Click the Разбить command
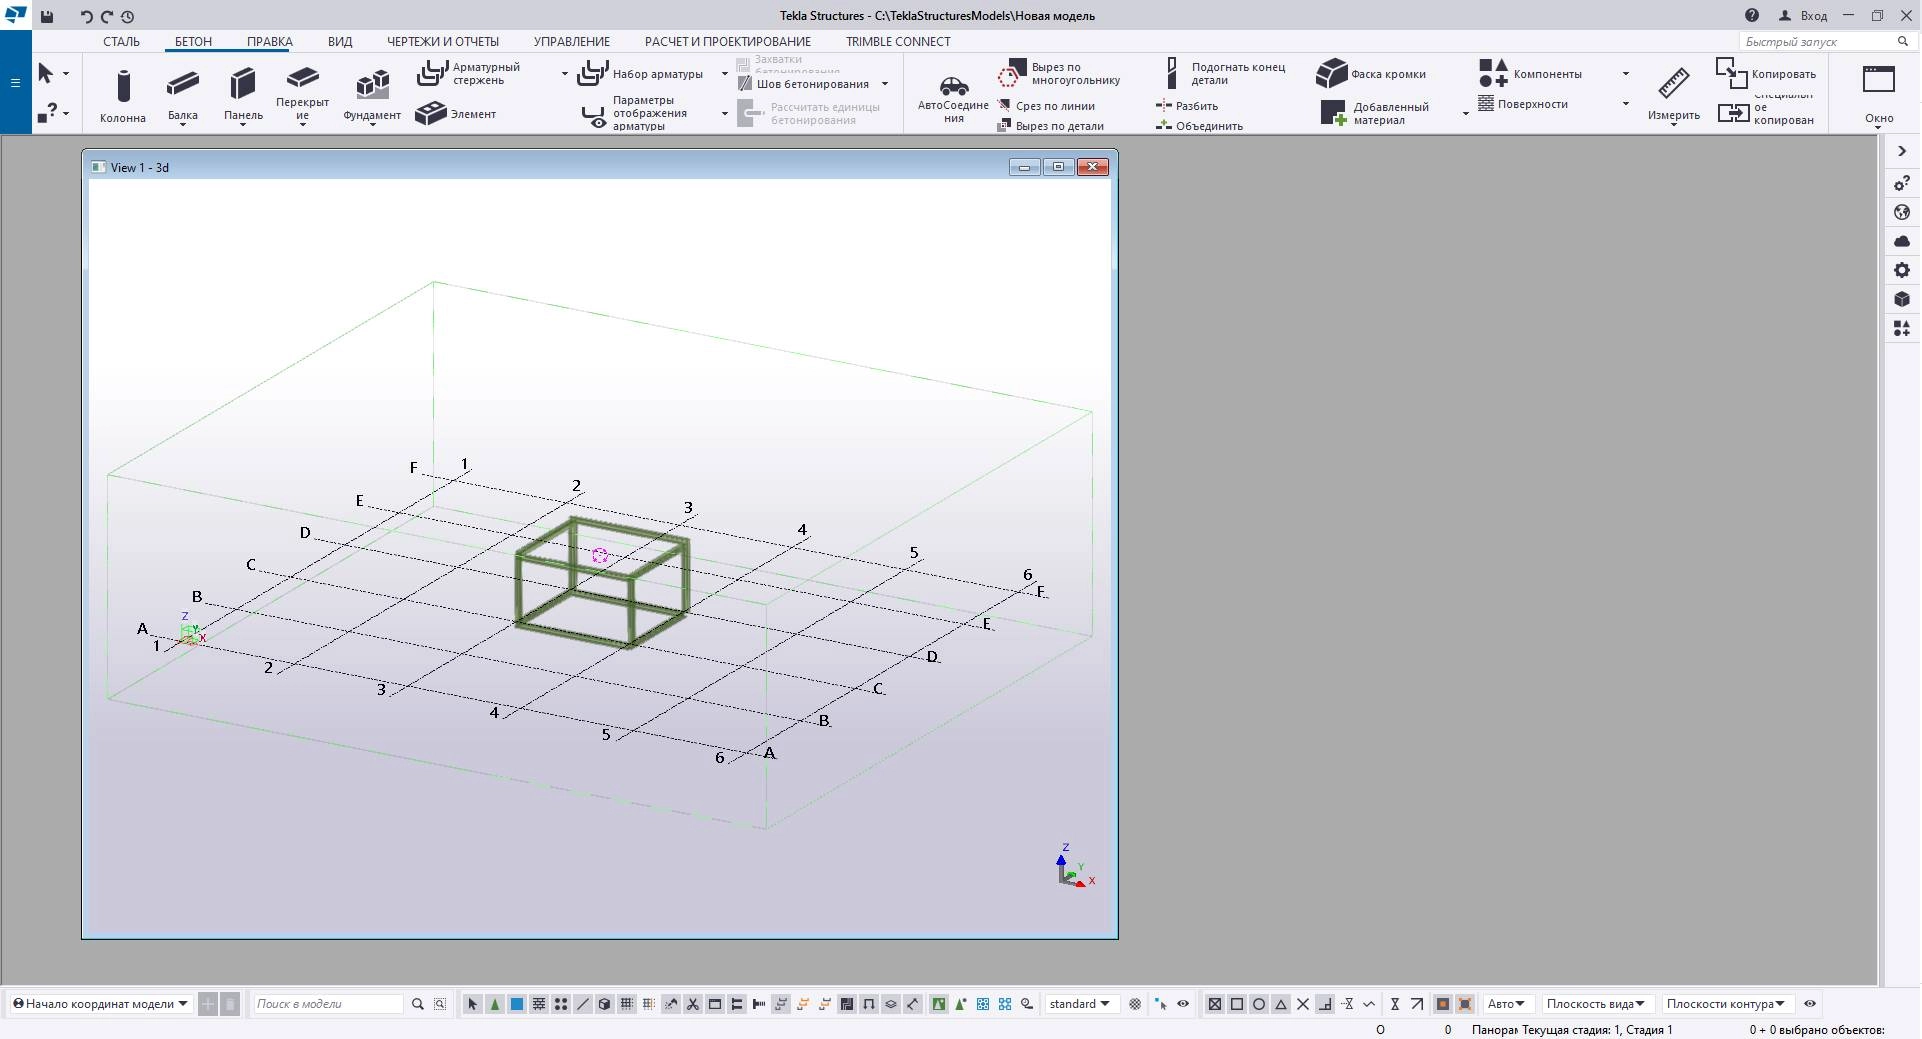 click(x=1187, y=105)
